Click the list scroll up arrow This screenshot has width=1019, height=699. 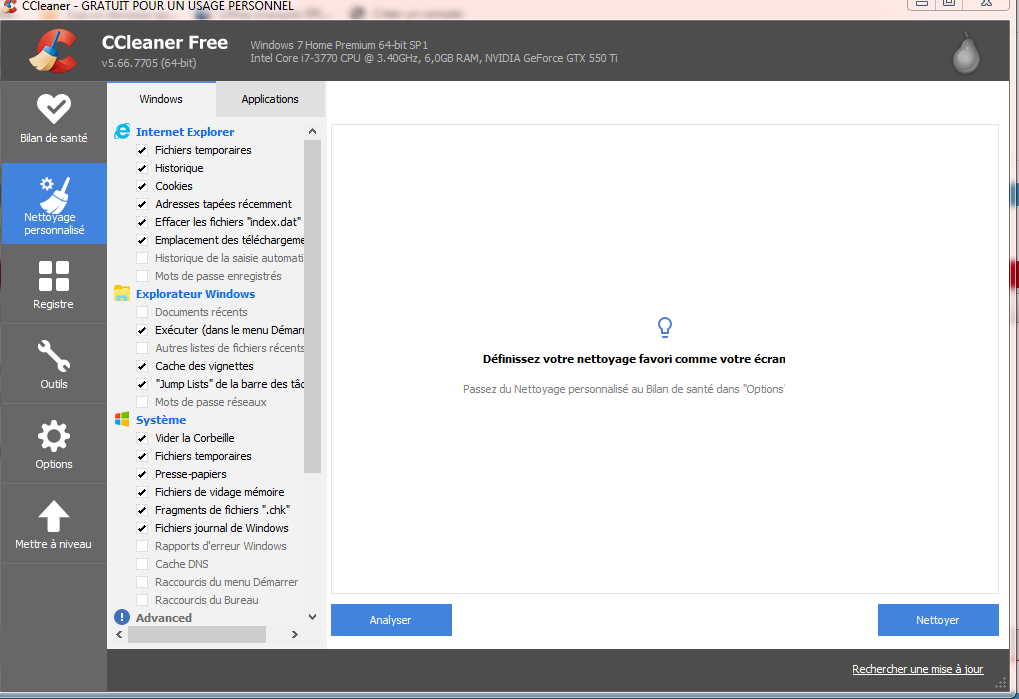[x=313, y=131]
